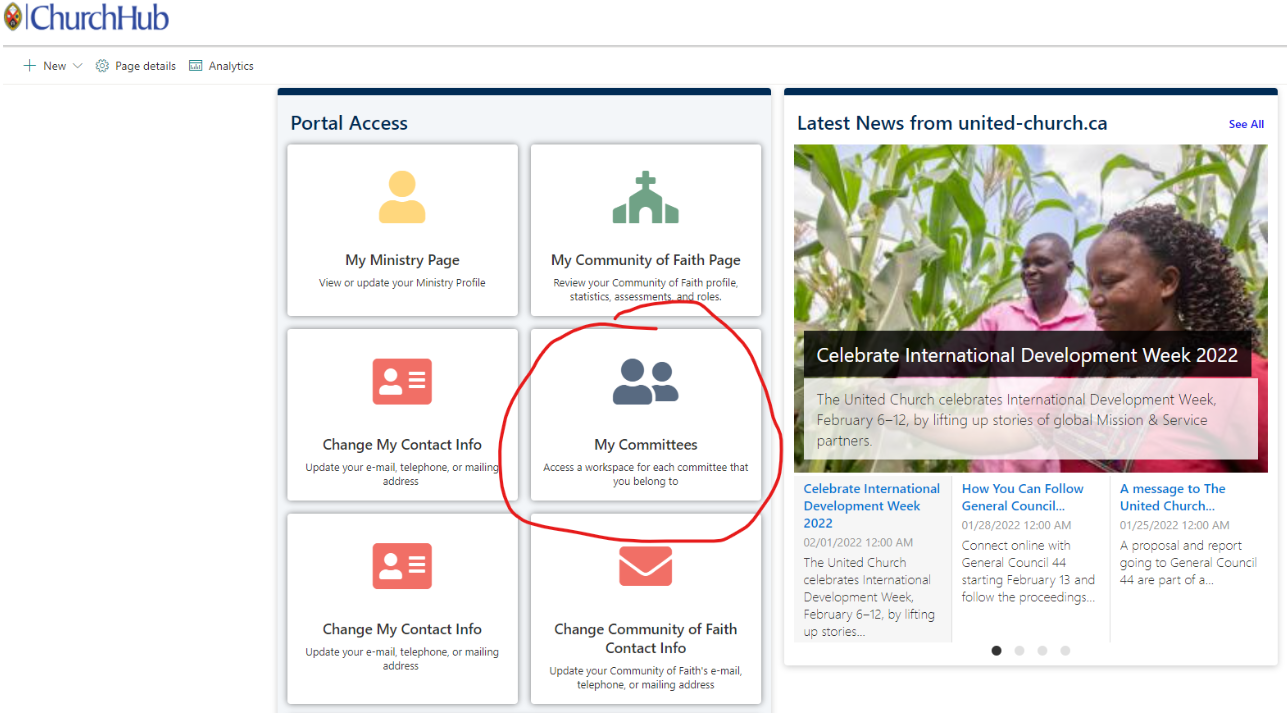Click 'Connect online with General Council 44' summary
The height and width of the screenshot is (721, 1287).
[x=1028, y=571]
